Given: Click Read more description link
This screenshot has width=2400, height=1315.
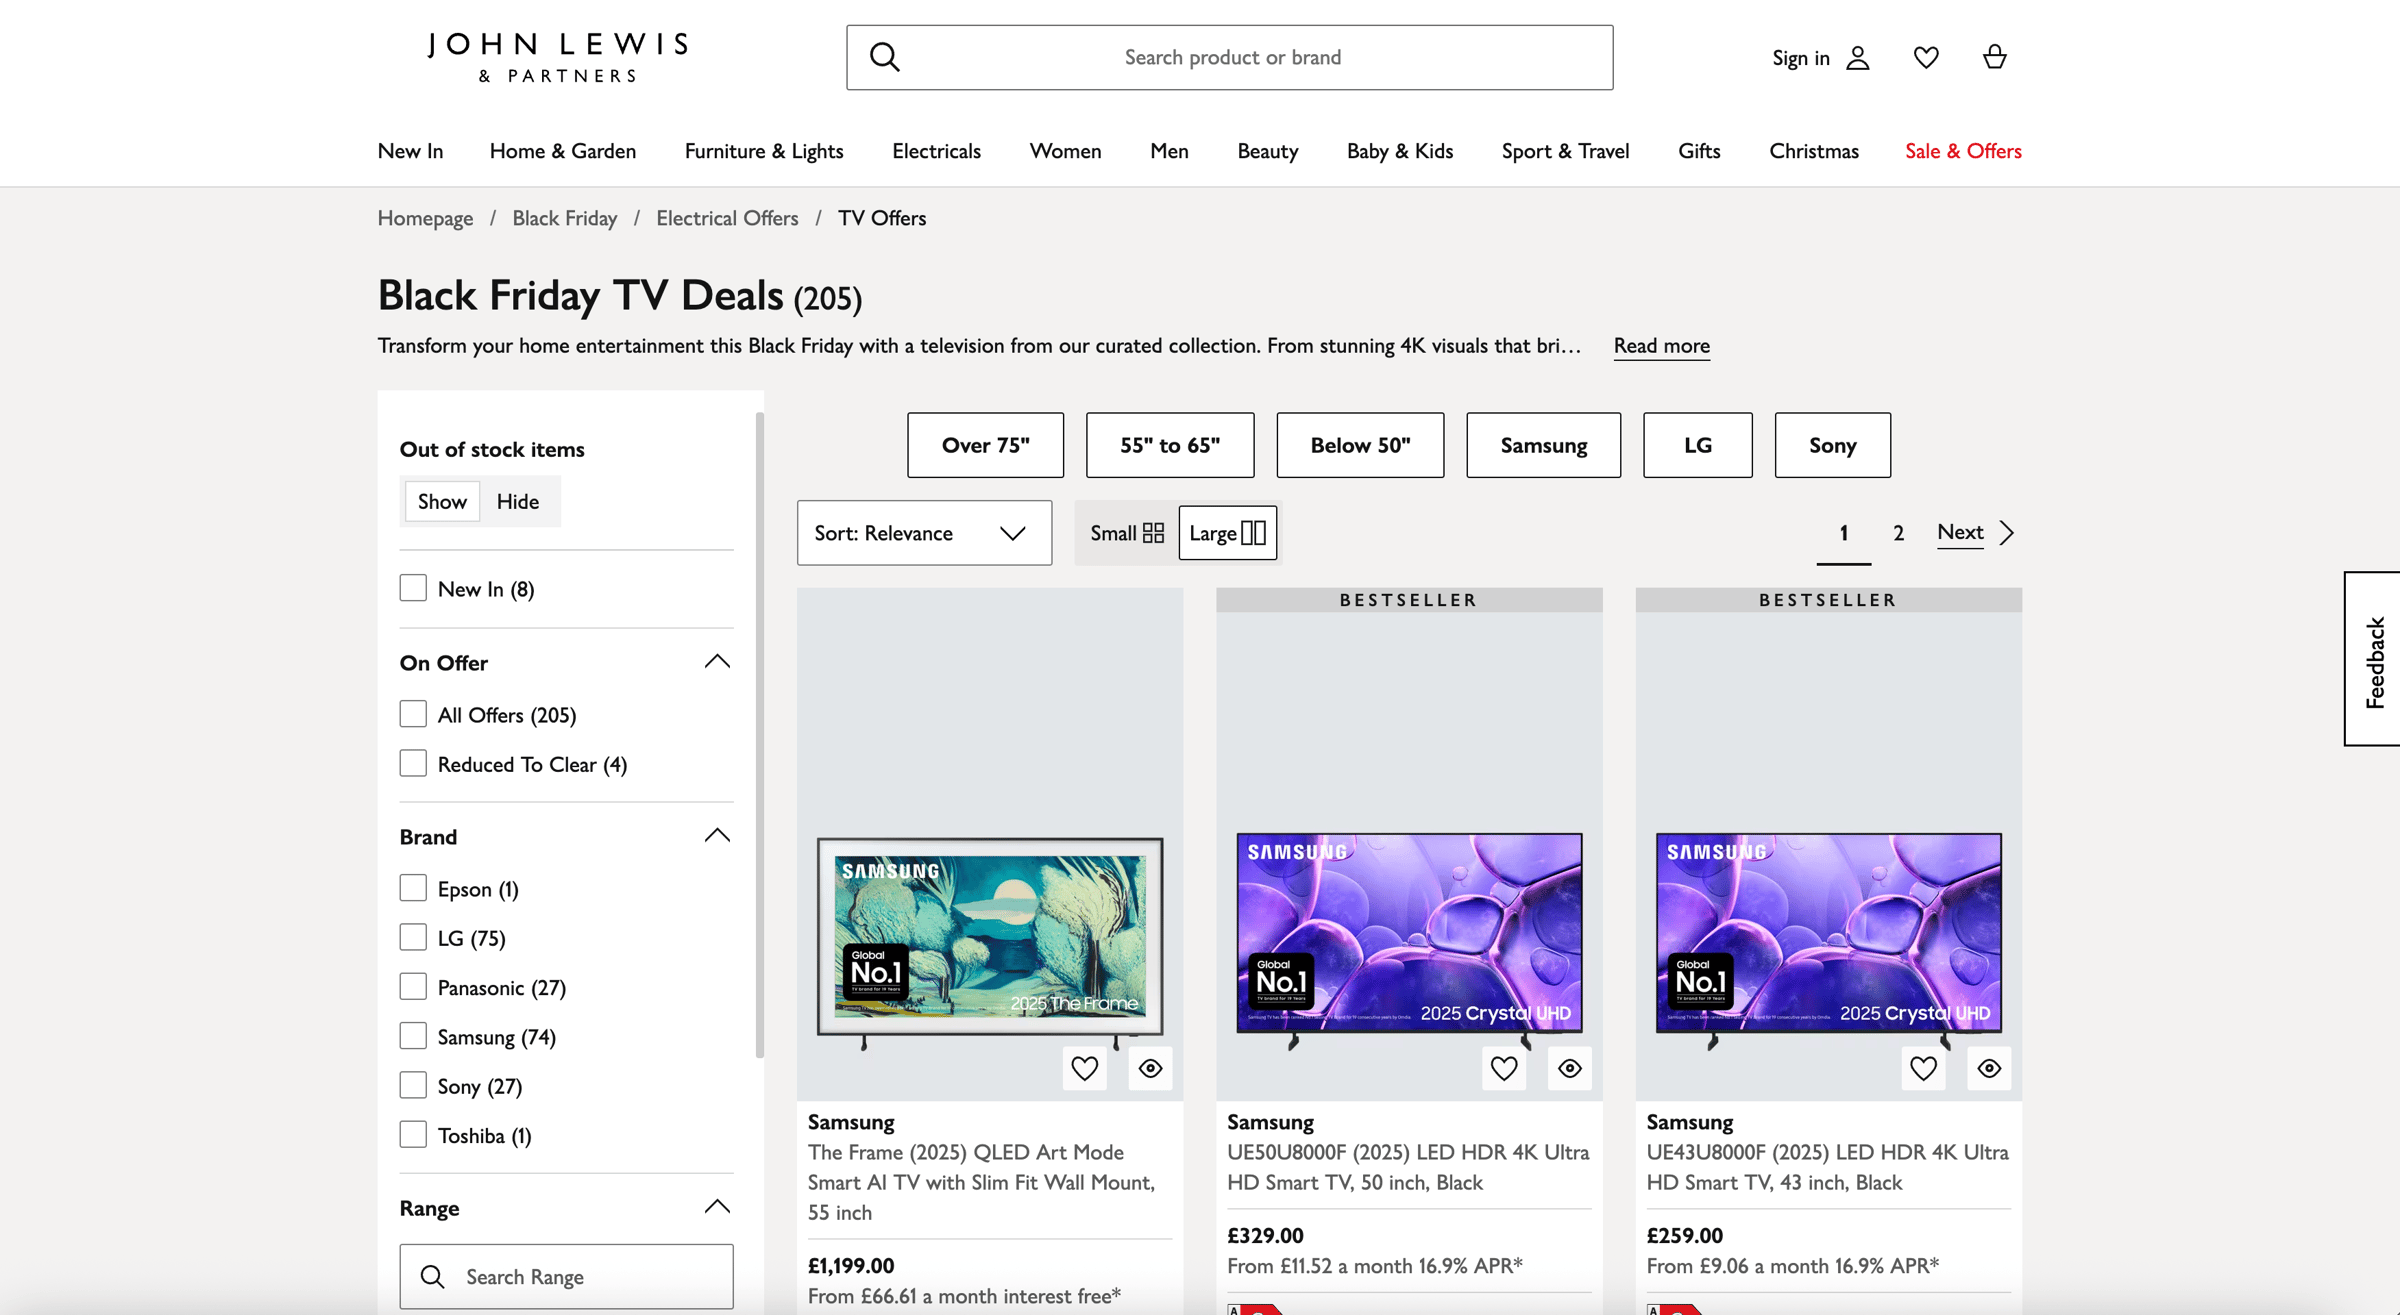Looking at the screenshot, I should [1661, 346].
